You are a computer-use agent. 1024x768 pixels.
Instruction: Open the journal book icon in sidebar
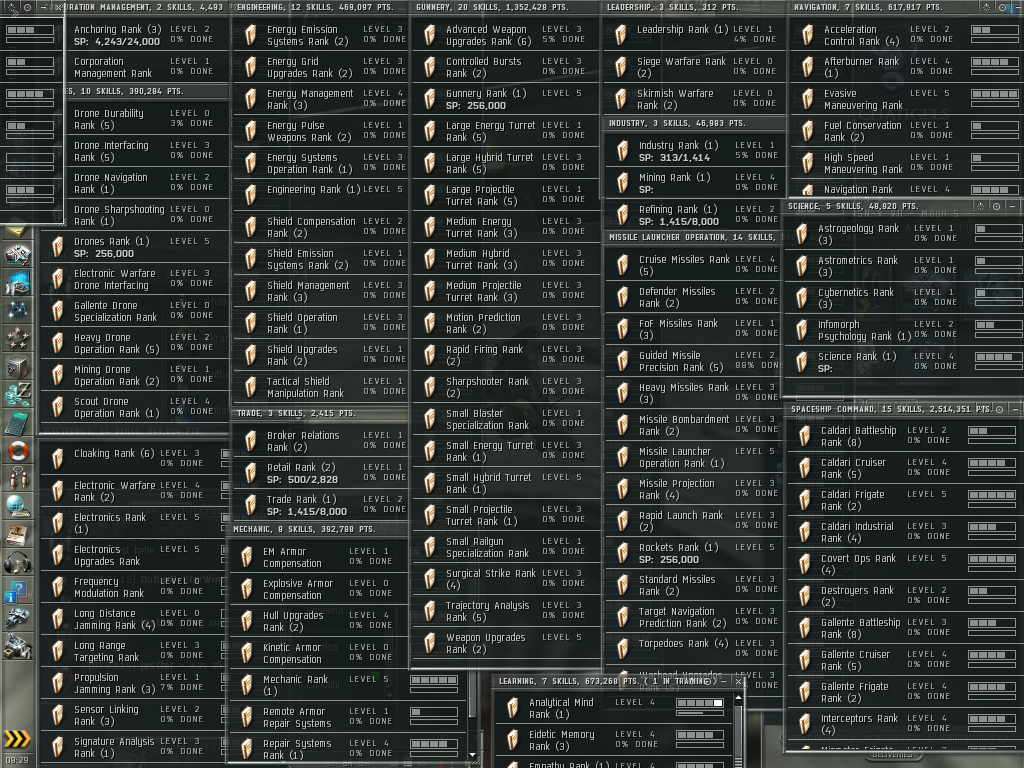18,535
